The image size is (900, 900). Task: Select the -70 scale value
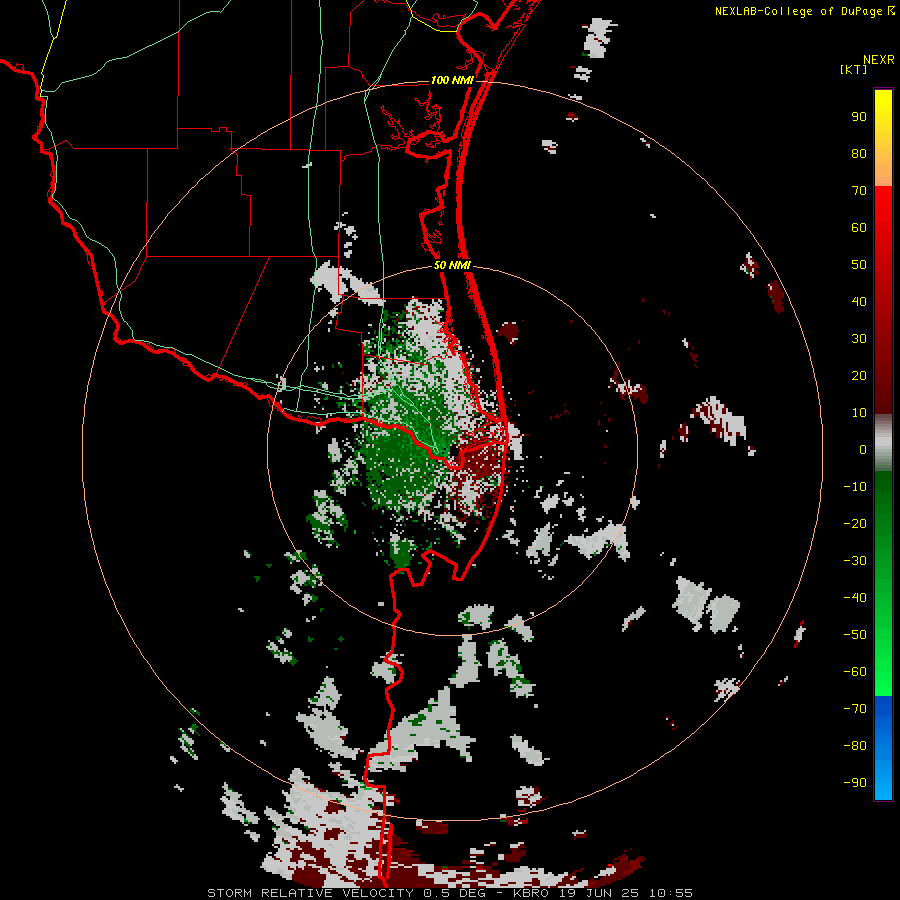(x=855, y=709)
